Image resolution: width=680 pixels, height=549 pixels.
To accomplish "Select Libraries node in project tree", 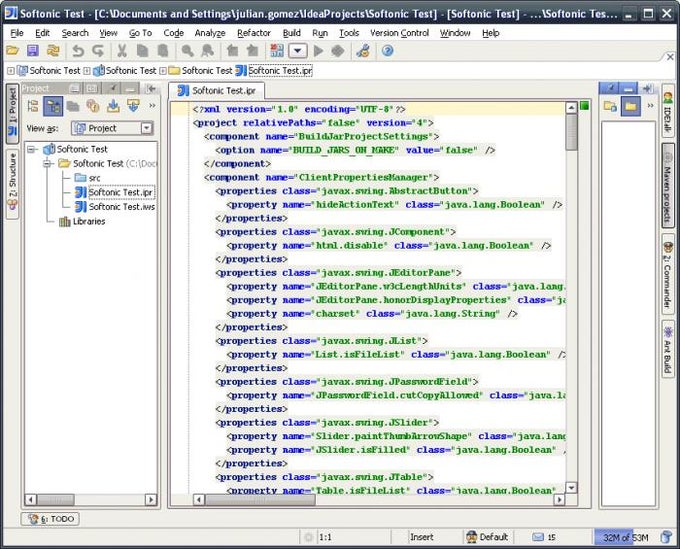I will click(82, 221).
